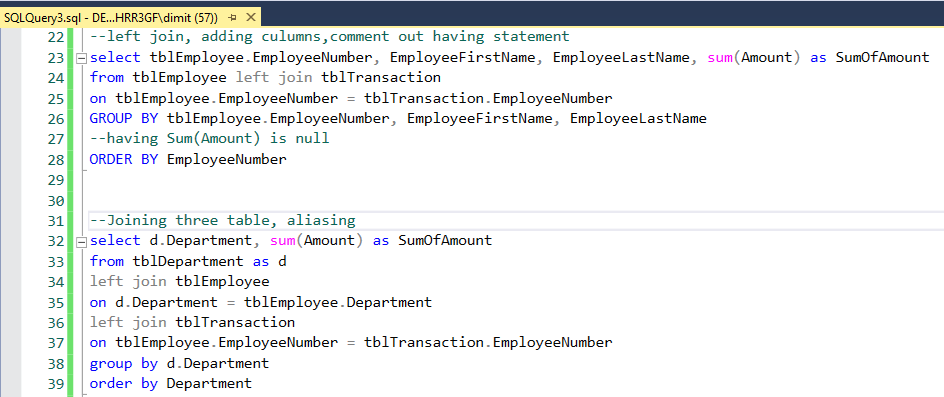The width and height of the screenshot is (944, 397).
Task: Close the SQLQuery3.sql tab
Action: (x=251, y=18)
